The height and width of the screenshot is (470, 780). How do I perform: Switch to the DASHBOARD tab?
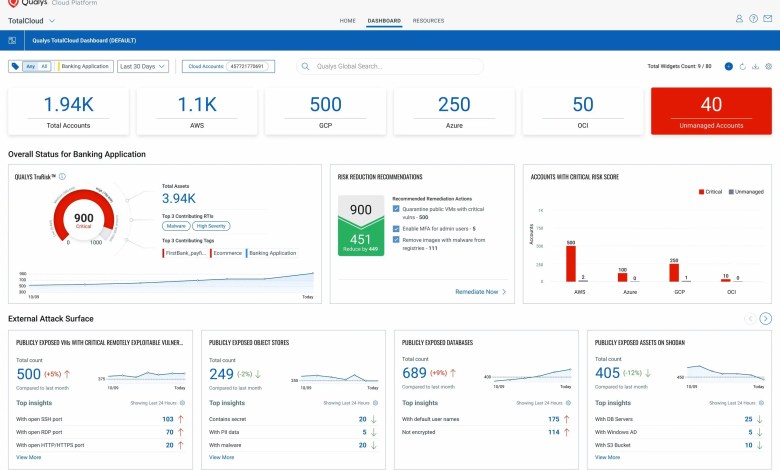pyautogui.click(x=384, y=21)
